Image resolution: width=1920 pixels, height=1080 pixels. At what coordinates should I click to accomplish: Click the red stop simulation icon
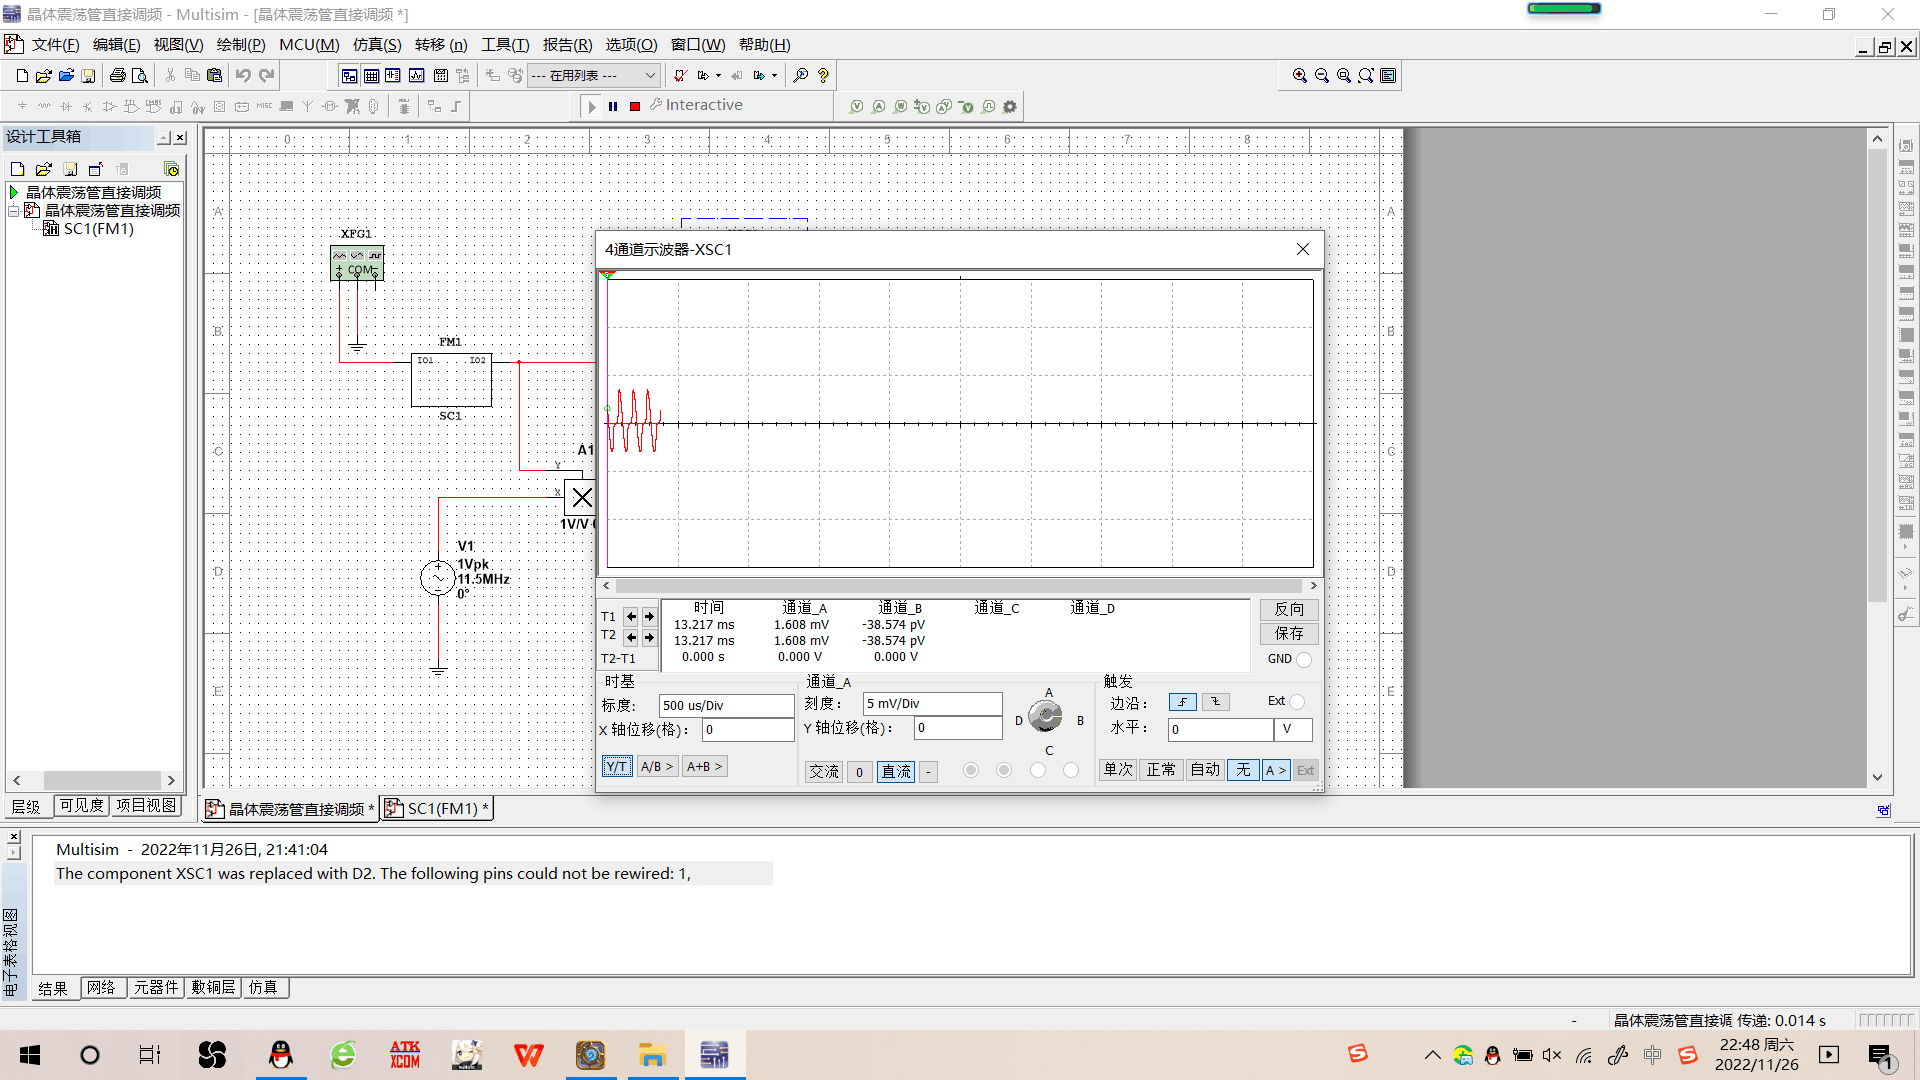pos(635,106)
